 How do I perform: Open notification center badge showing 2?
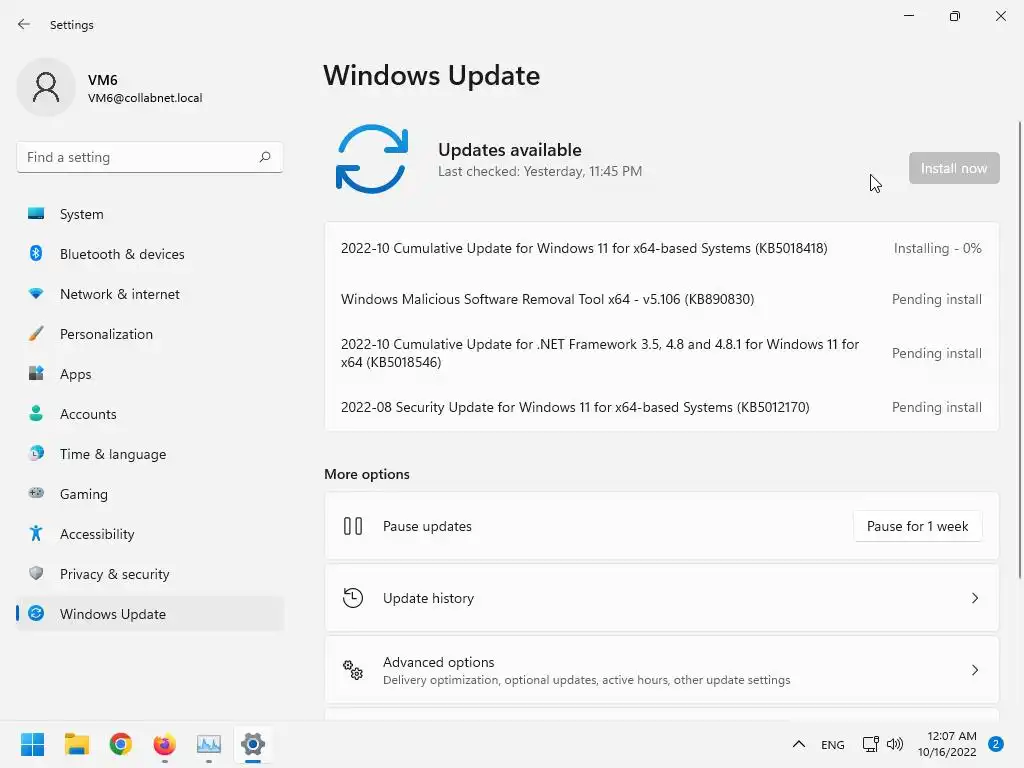996,744
